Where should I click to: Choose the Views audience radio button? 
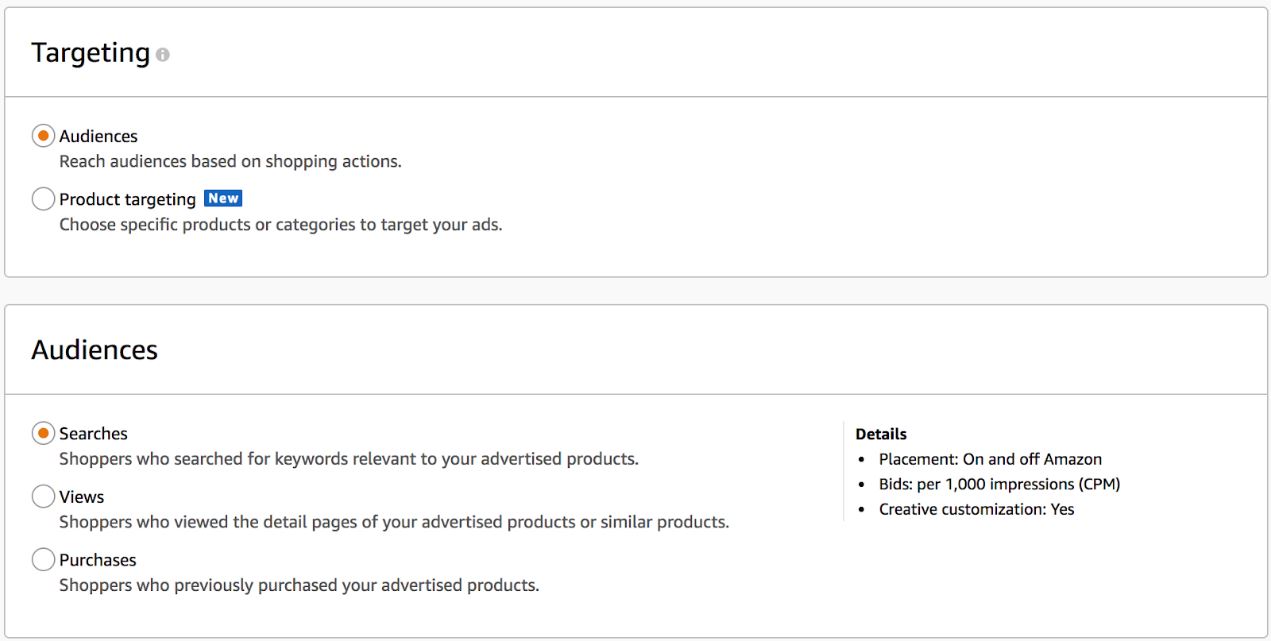pyautogui.click(x=43, y=496)
